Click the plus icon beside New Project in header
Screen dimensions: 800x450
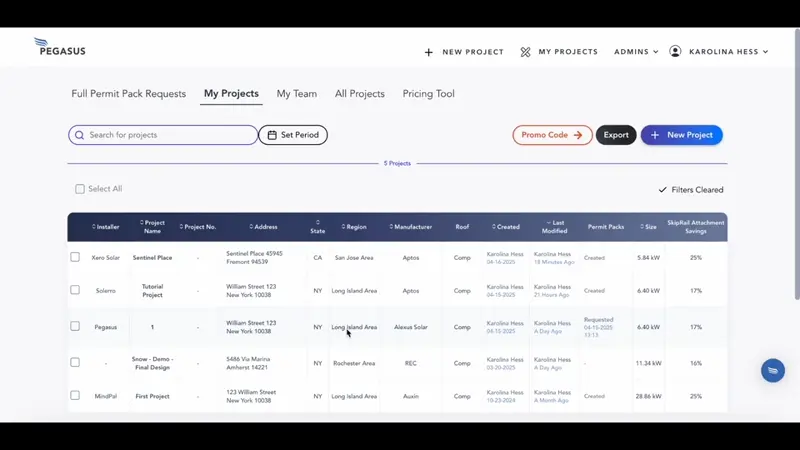(429, 52)
